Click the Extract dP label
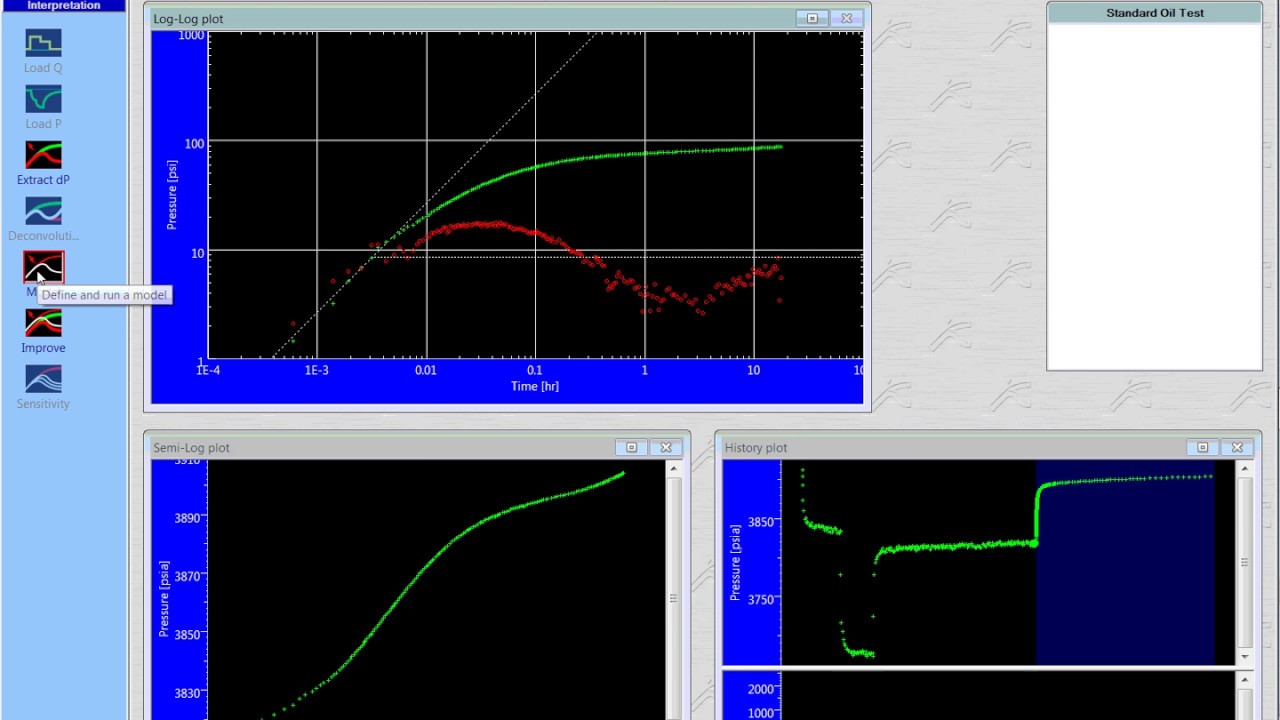Viewport: 1280px width, 720px height. 43,180
